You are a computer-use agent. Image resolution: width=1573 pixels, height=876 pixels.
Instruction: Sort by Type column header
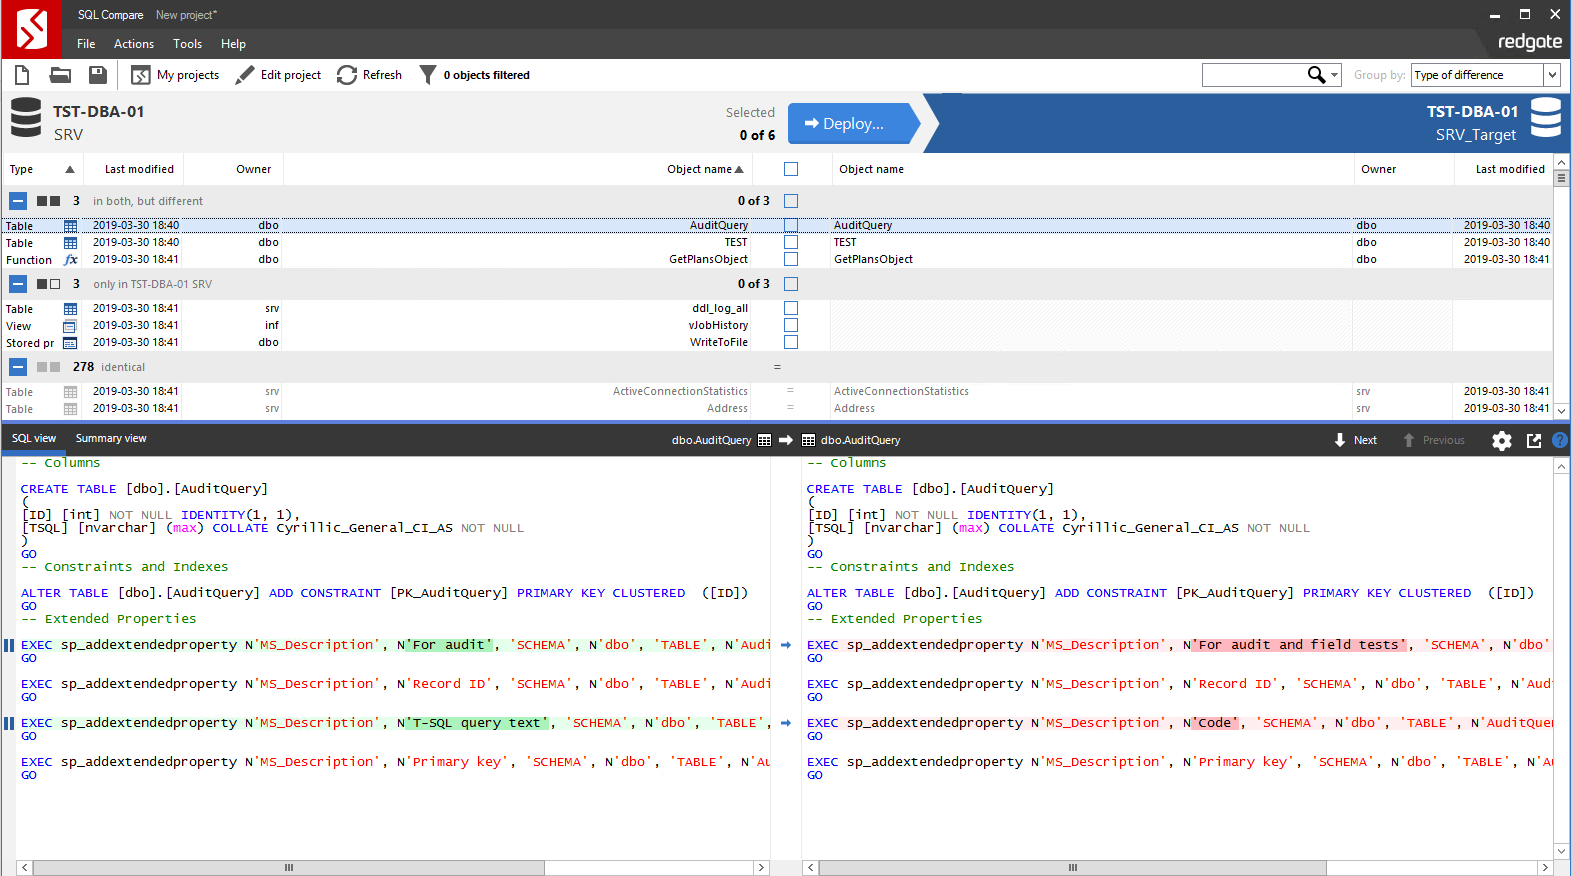click(x=41, y=169)
